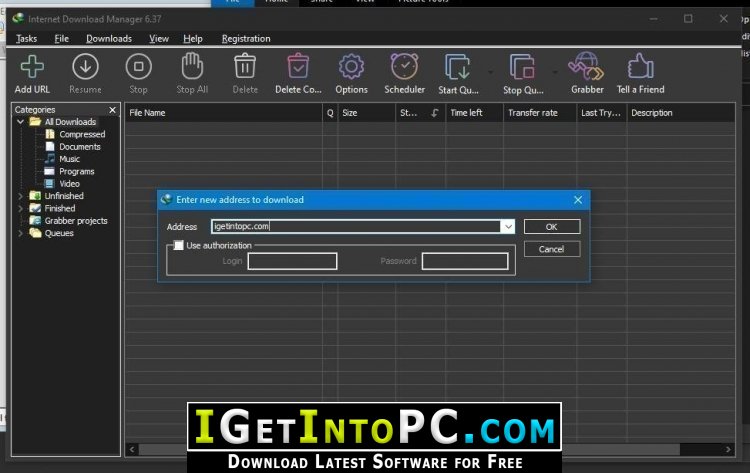The image size is (750, 473).
Task: Open the Start Queue dropdown arrow
Action: (x=491, y=72)
